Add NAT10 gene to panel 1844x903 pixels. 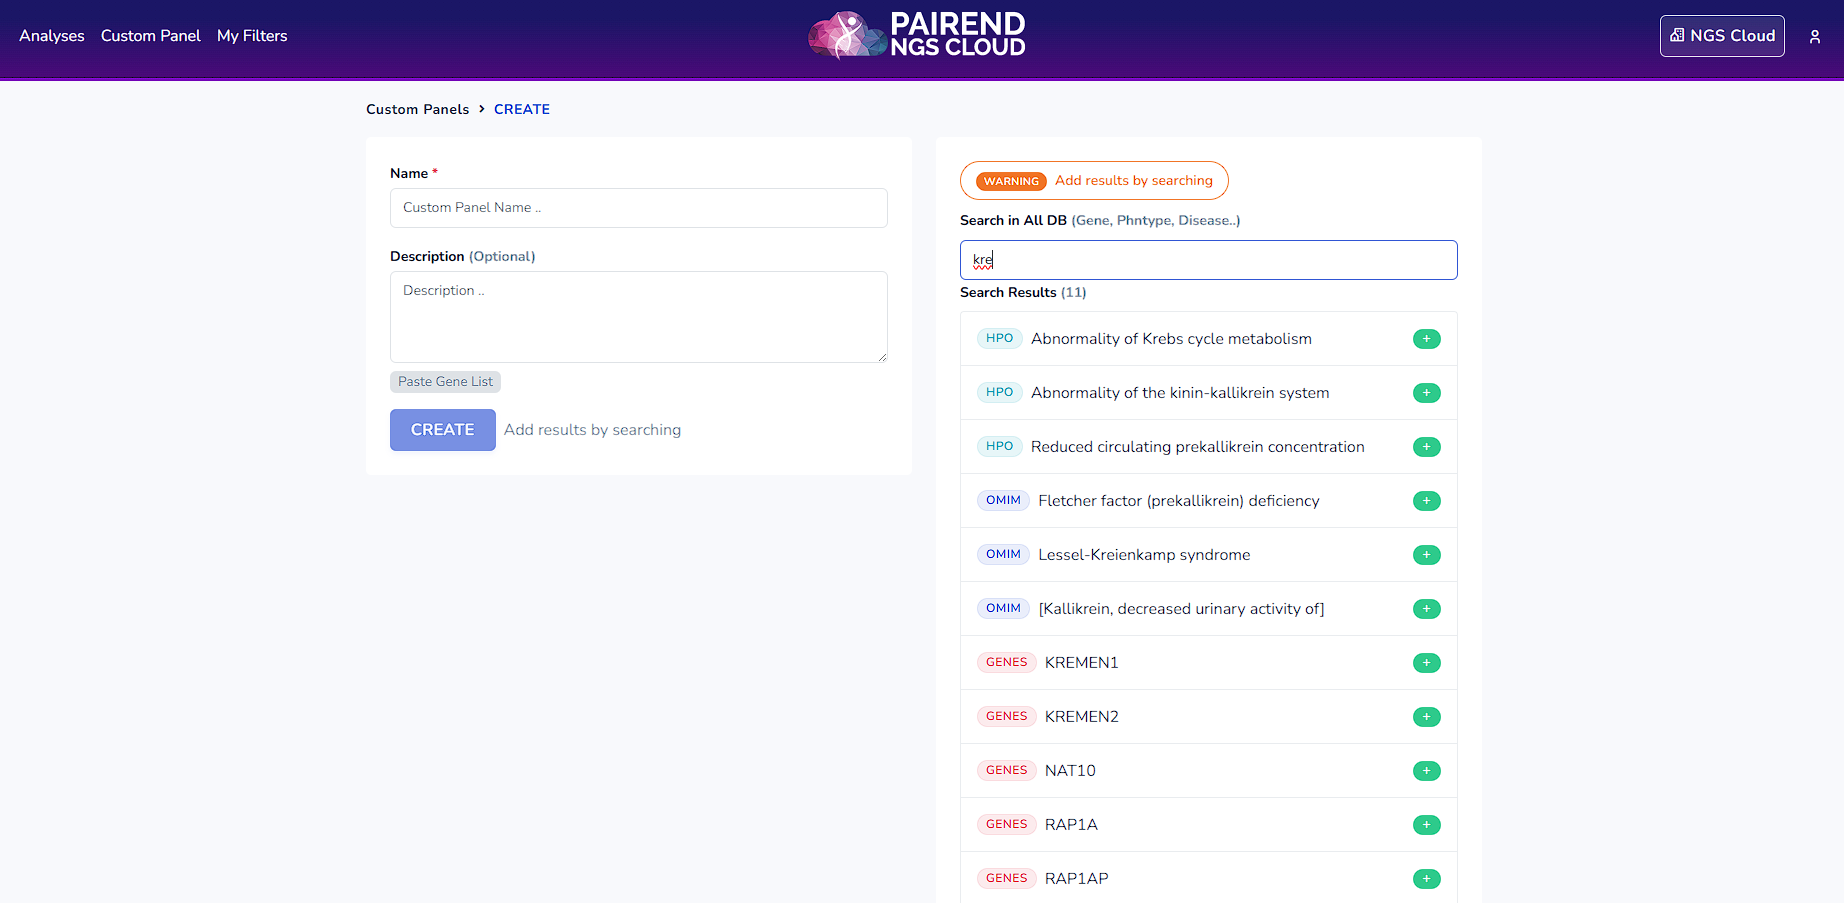pos(1426,771)
